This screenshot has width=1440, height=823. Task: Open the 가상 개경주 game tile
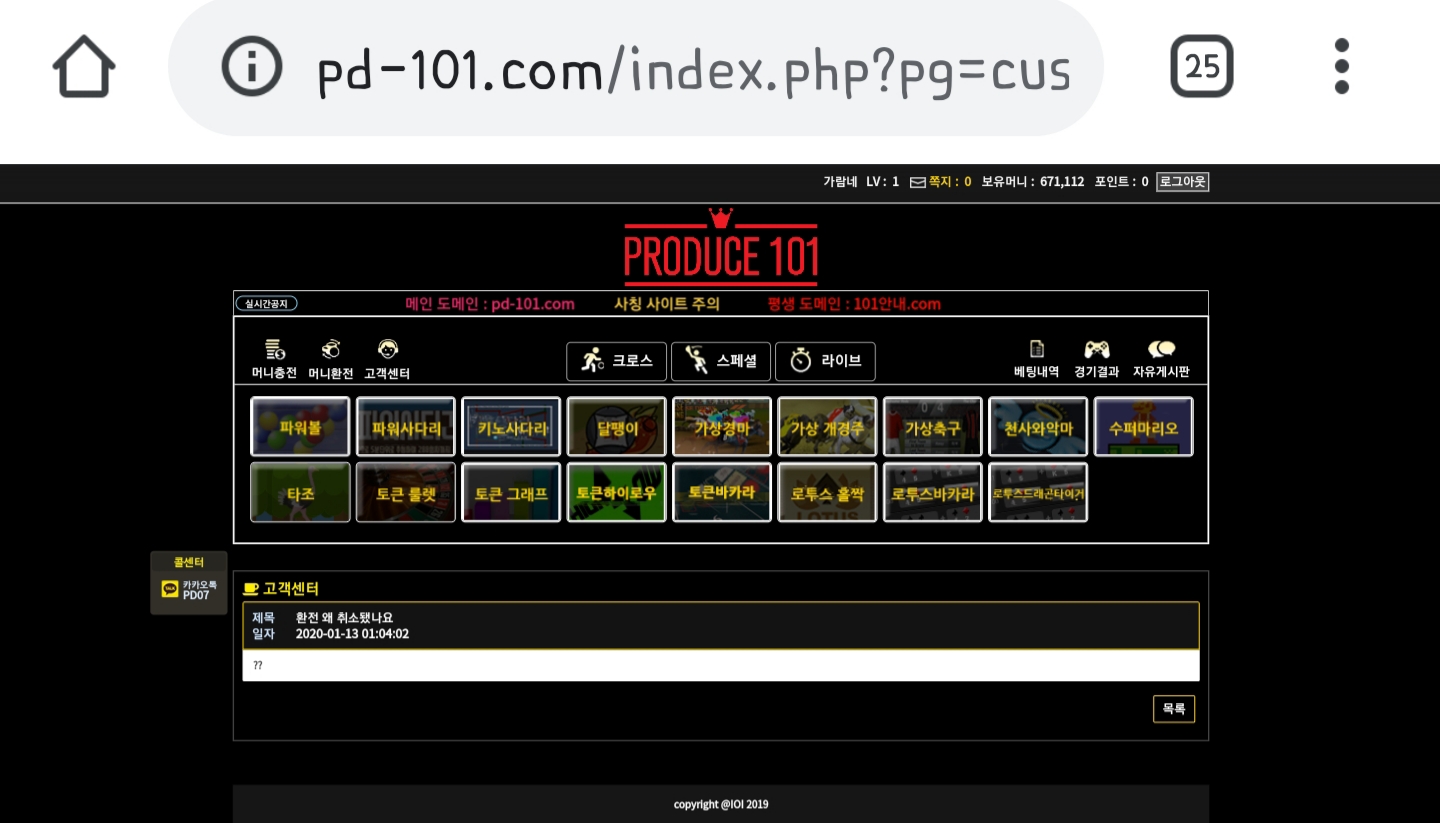pos(828,427)
